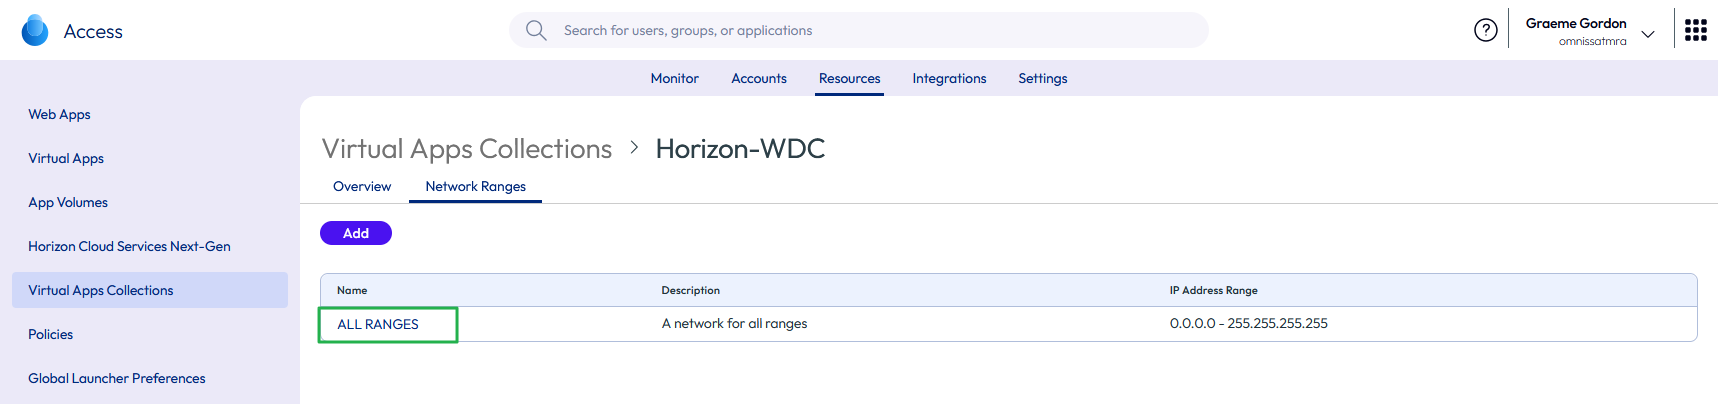Go to the Integrations menu

(949, 79)
